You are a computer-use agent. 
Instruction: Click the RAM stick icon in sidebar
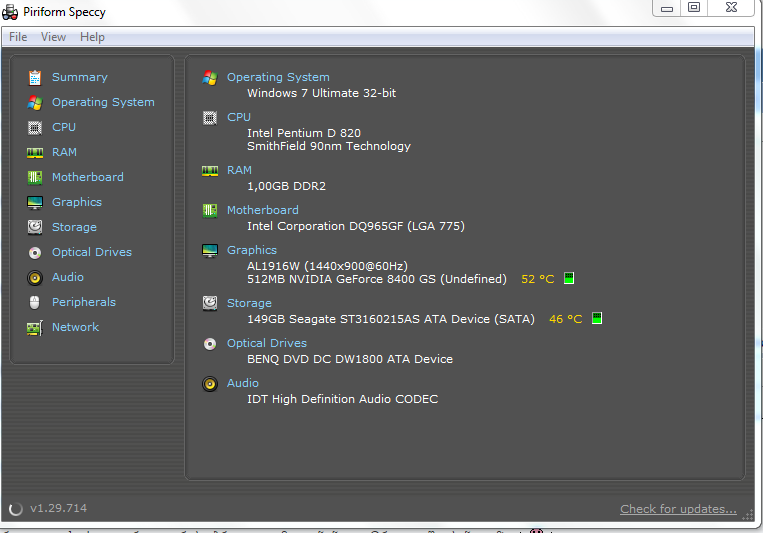pyautogui.click(x=35, y=153)
